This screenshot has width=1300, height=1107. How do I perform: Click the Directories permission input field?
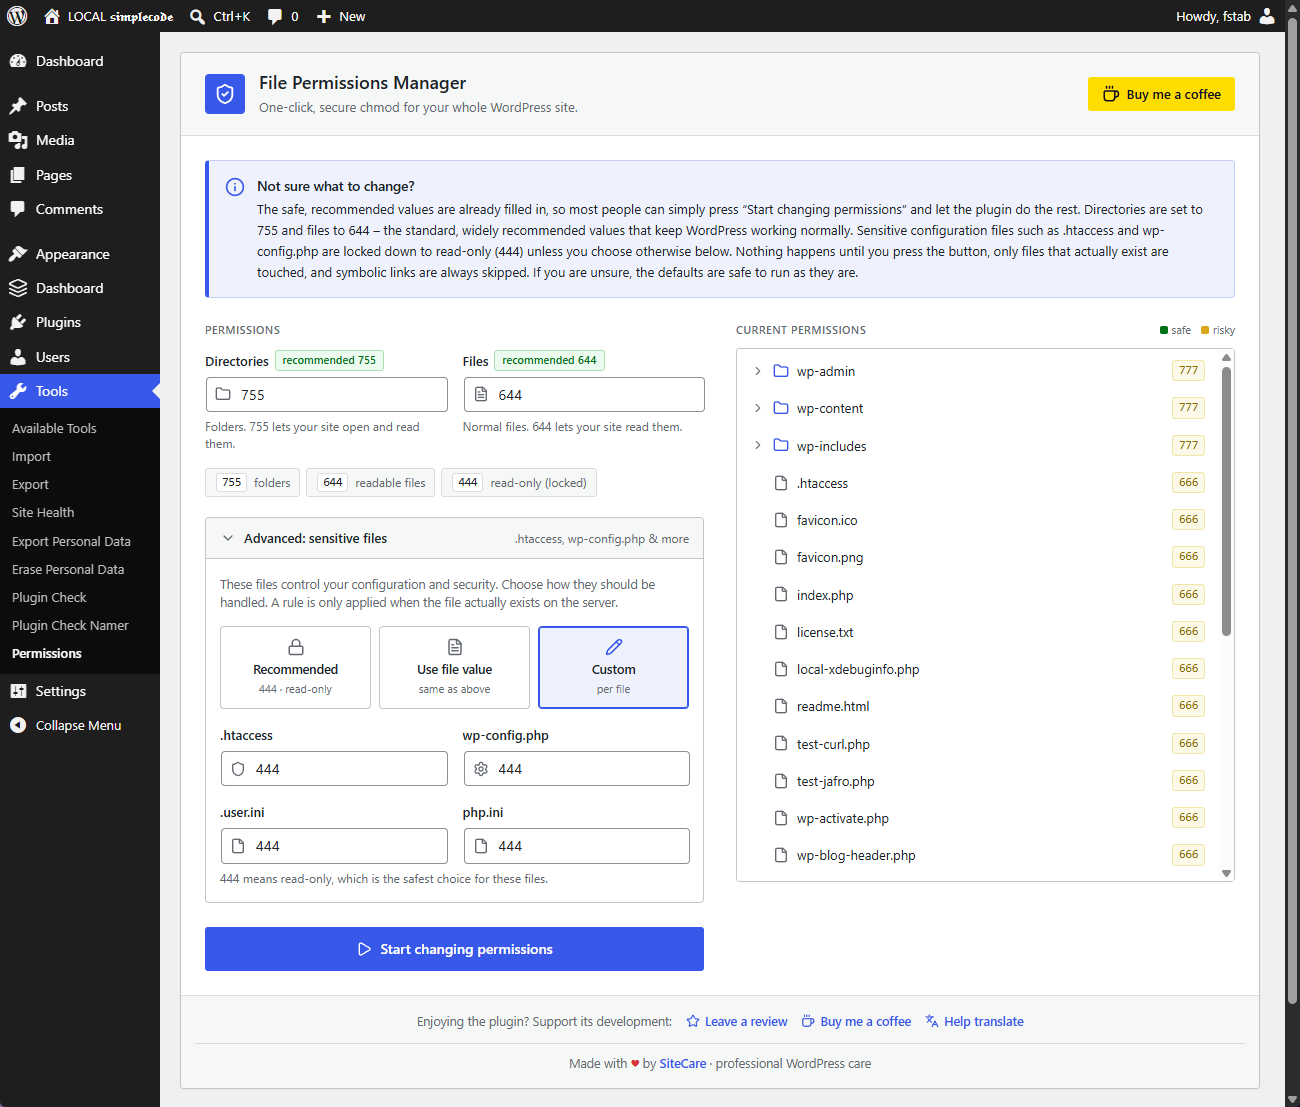[x=327, y=394]
